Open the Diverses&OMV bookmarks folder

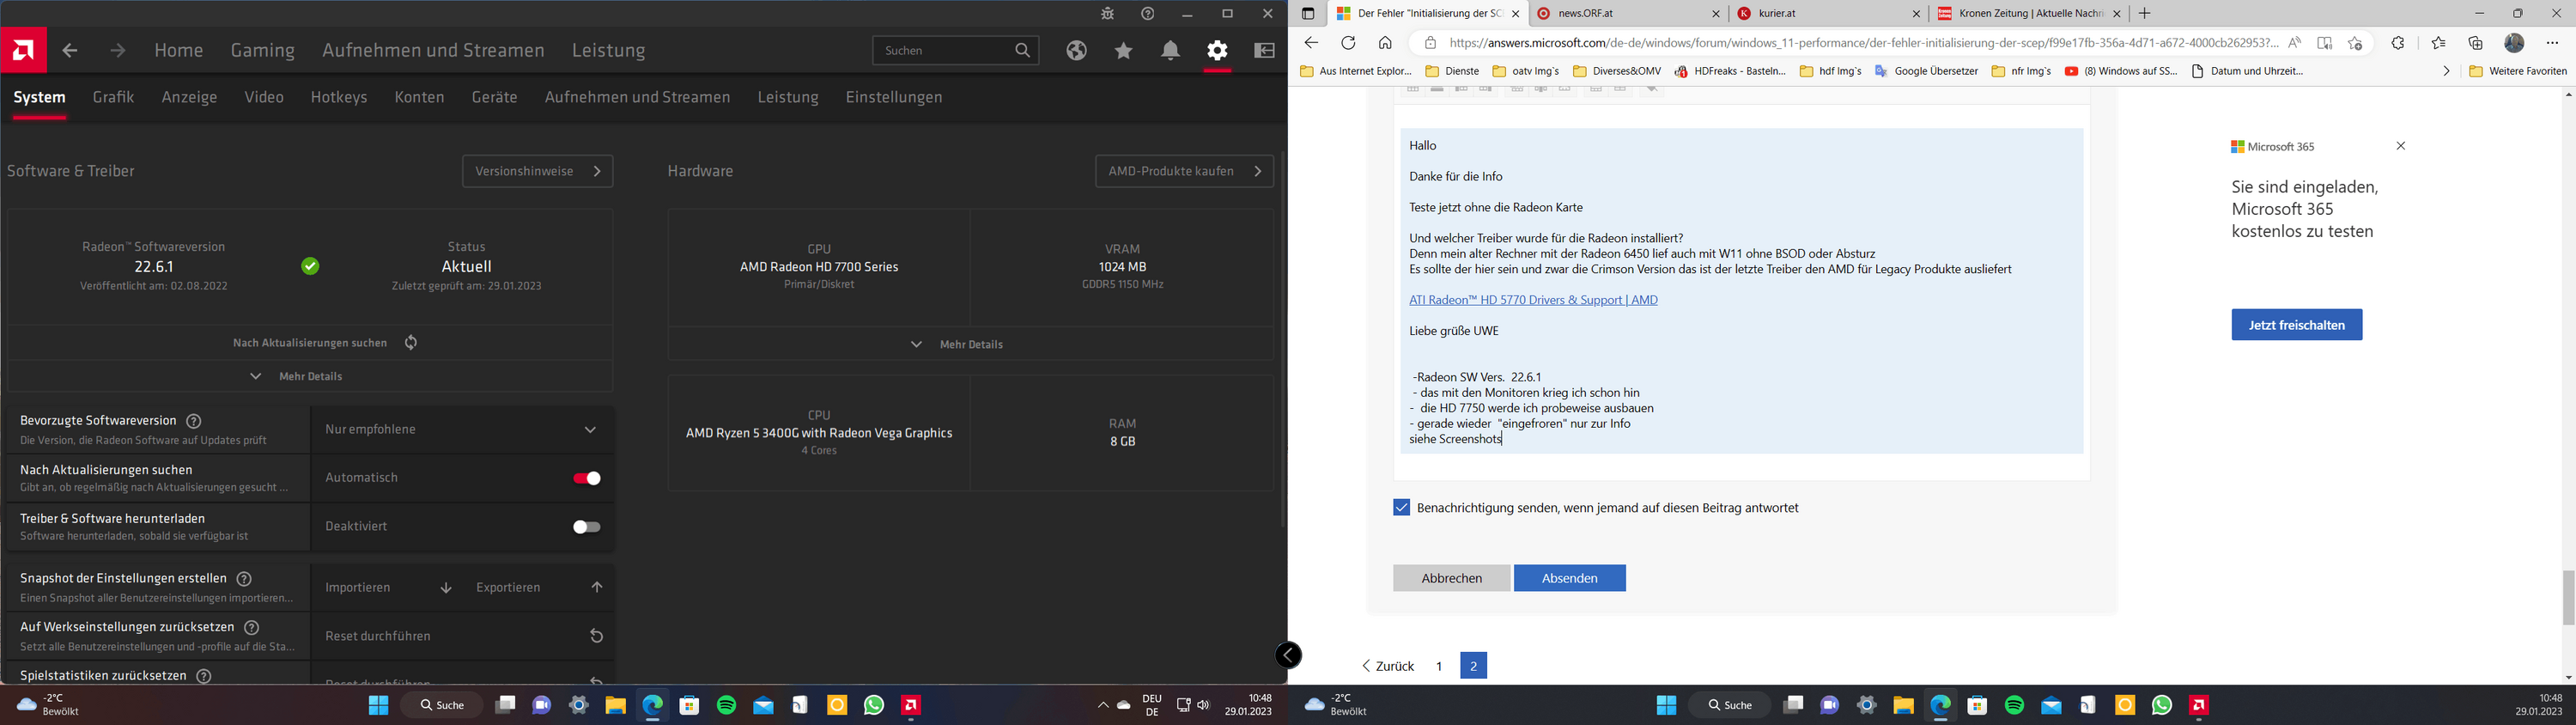[1617, 71]
